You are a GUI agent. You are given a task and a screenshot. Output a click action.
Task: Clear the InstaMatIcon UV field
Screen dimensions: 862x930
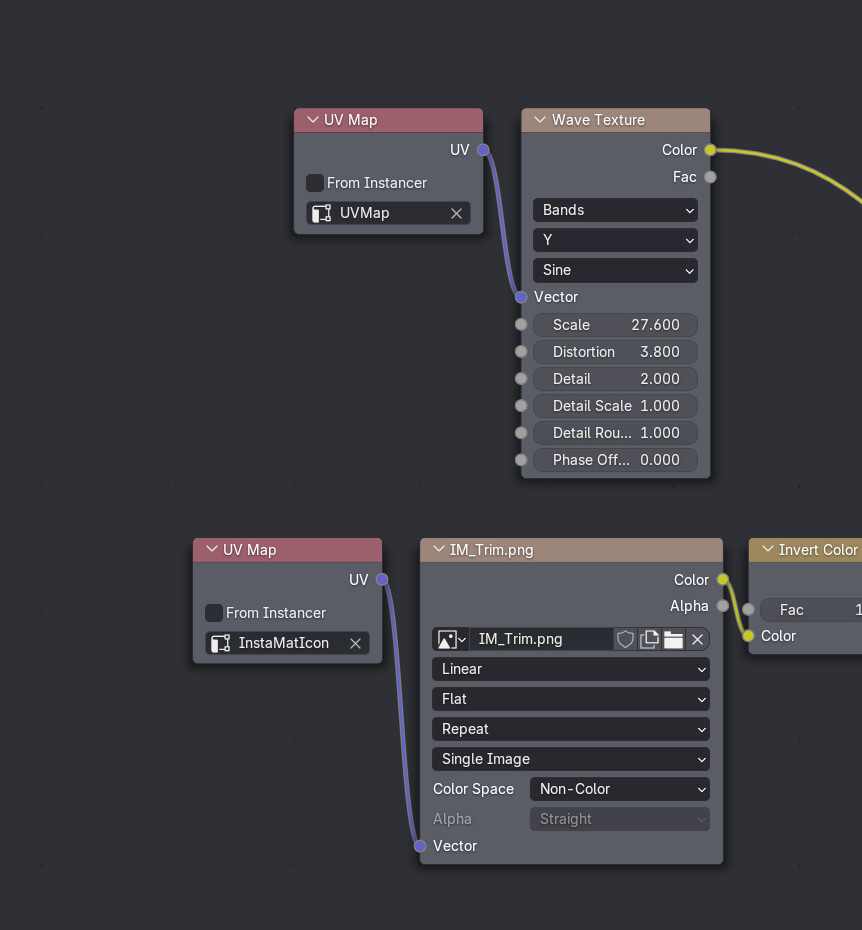pos(355,643)
